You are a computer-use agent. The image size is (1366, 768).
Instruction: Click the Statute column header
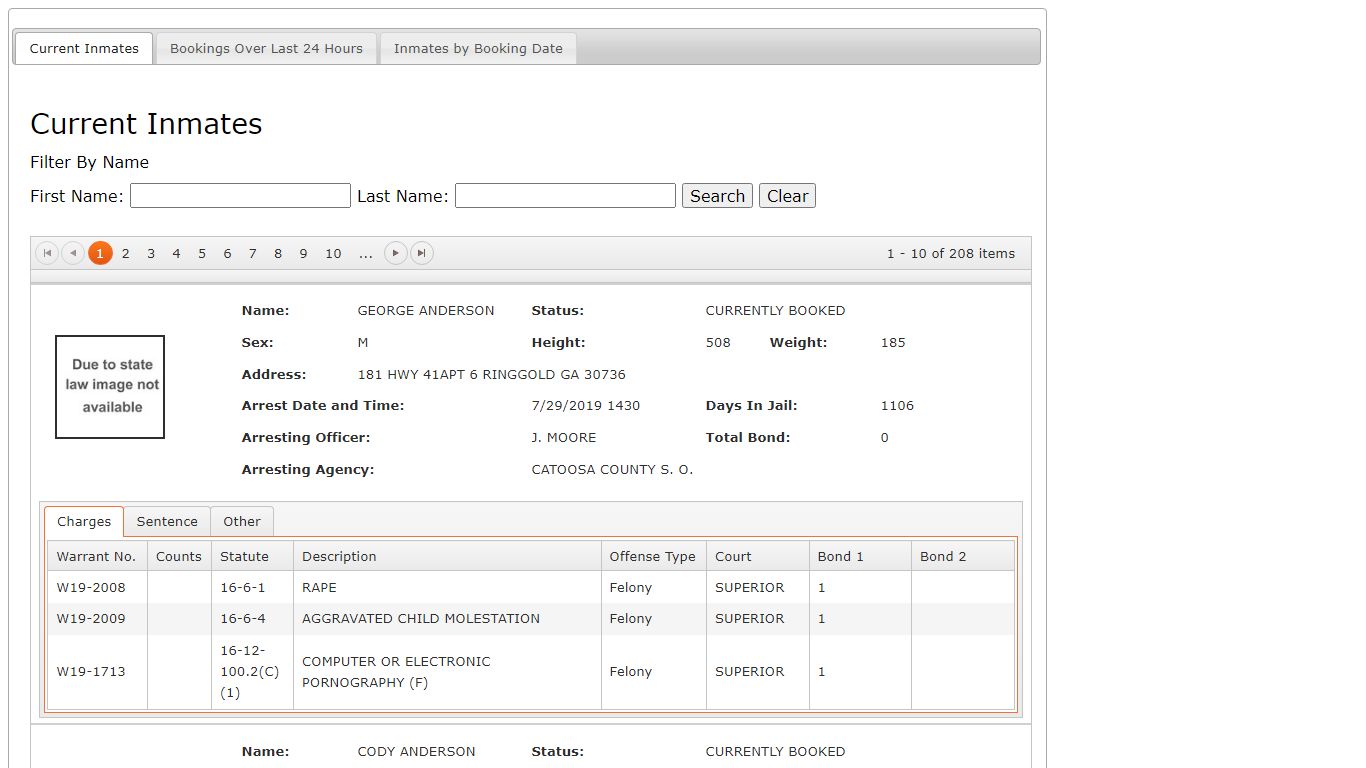252,557
